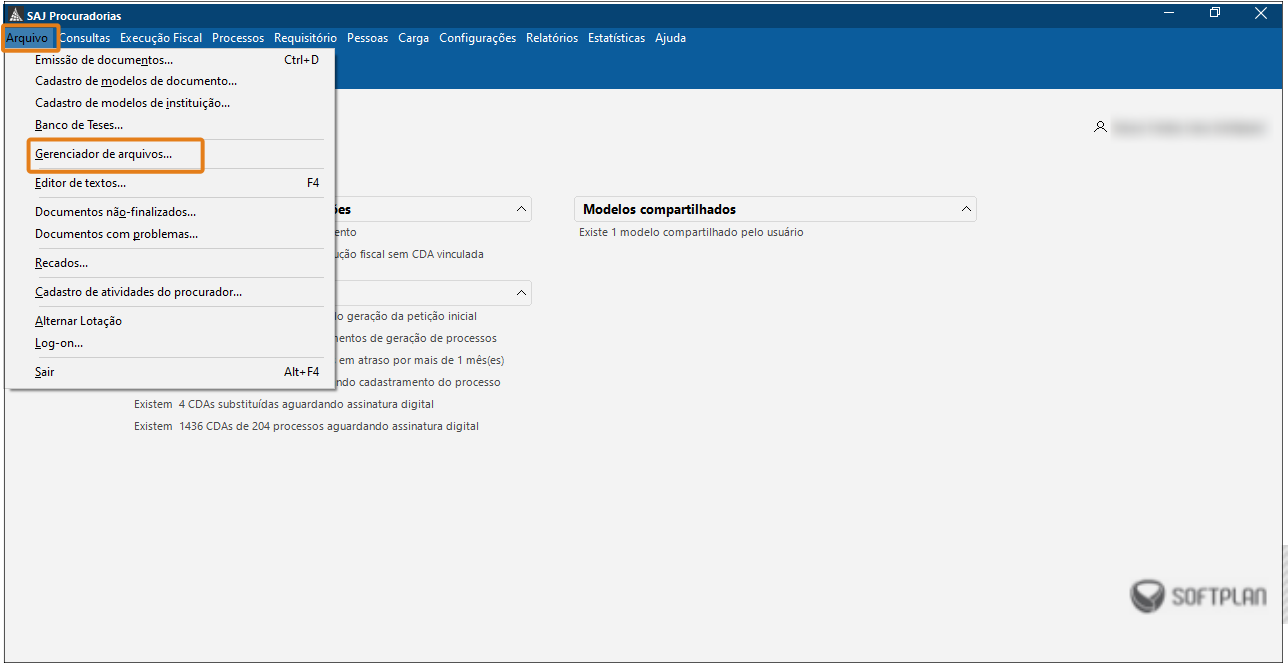Click the shared model notice link

click(691, 232)
